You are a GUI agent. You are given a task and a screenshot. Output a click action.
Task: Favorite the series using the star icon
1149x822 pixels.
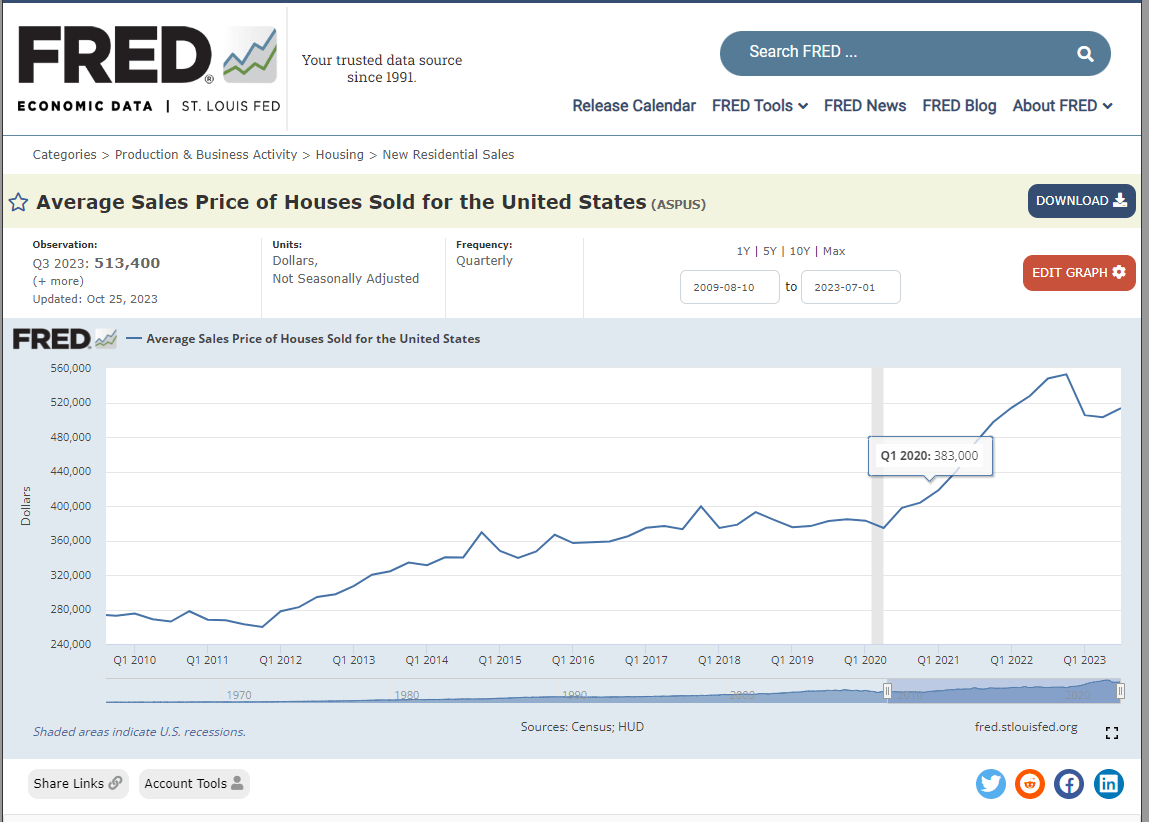click(18, 202)
